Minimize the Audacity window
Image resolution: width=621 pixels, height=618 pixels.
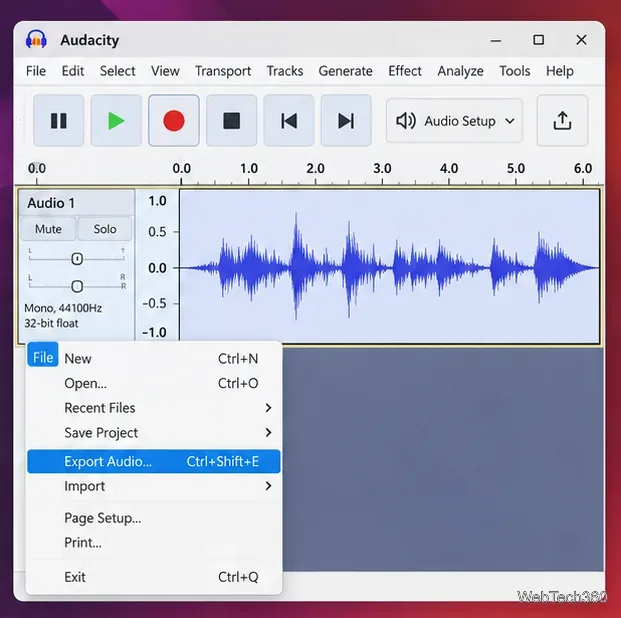495,40
